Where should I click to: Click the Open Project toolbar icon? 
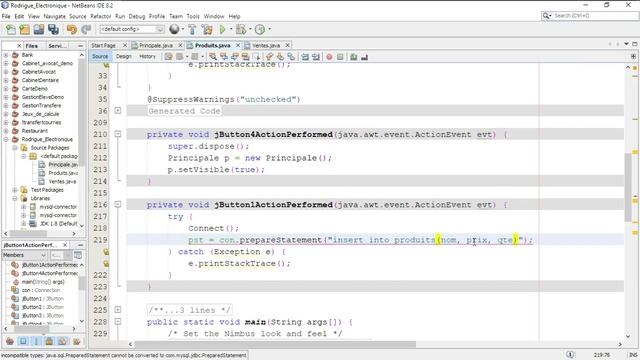[x=39, y=29]
